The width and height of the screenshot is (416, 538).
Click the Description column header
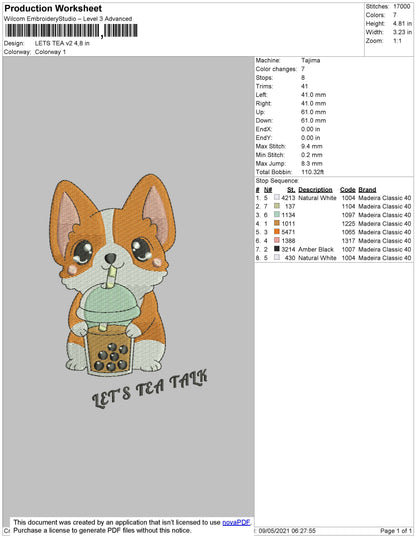click(315, 190)
